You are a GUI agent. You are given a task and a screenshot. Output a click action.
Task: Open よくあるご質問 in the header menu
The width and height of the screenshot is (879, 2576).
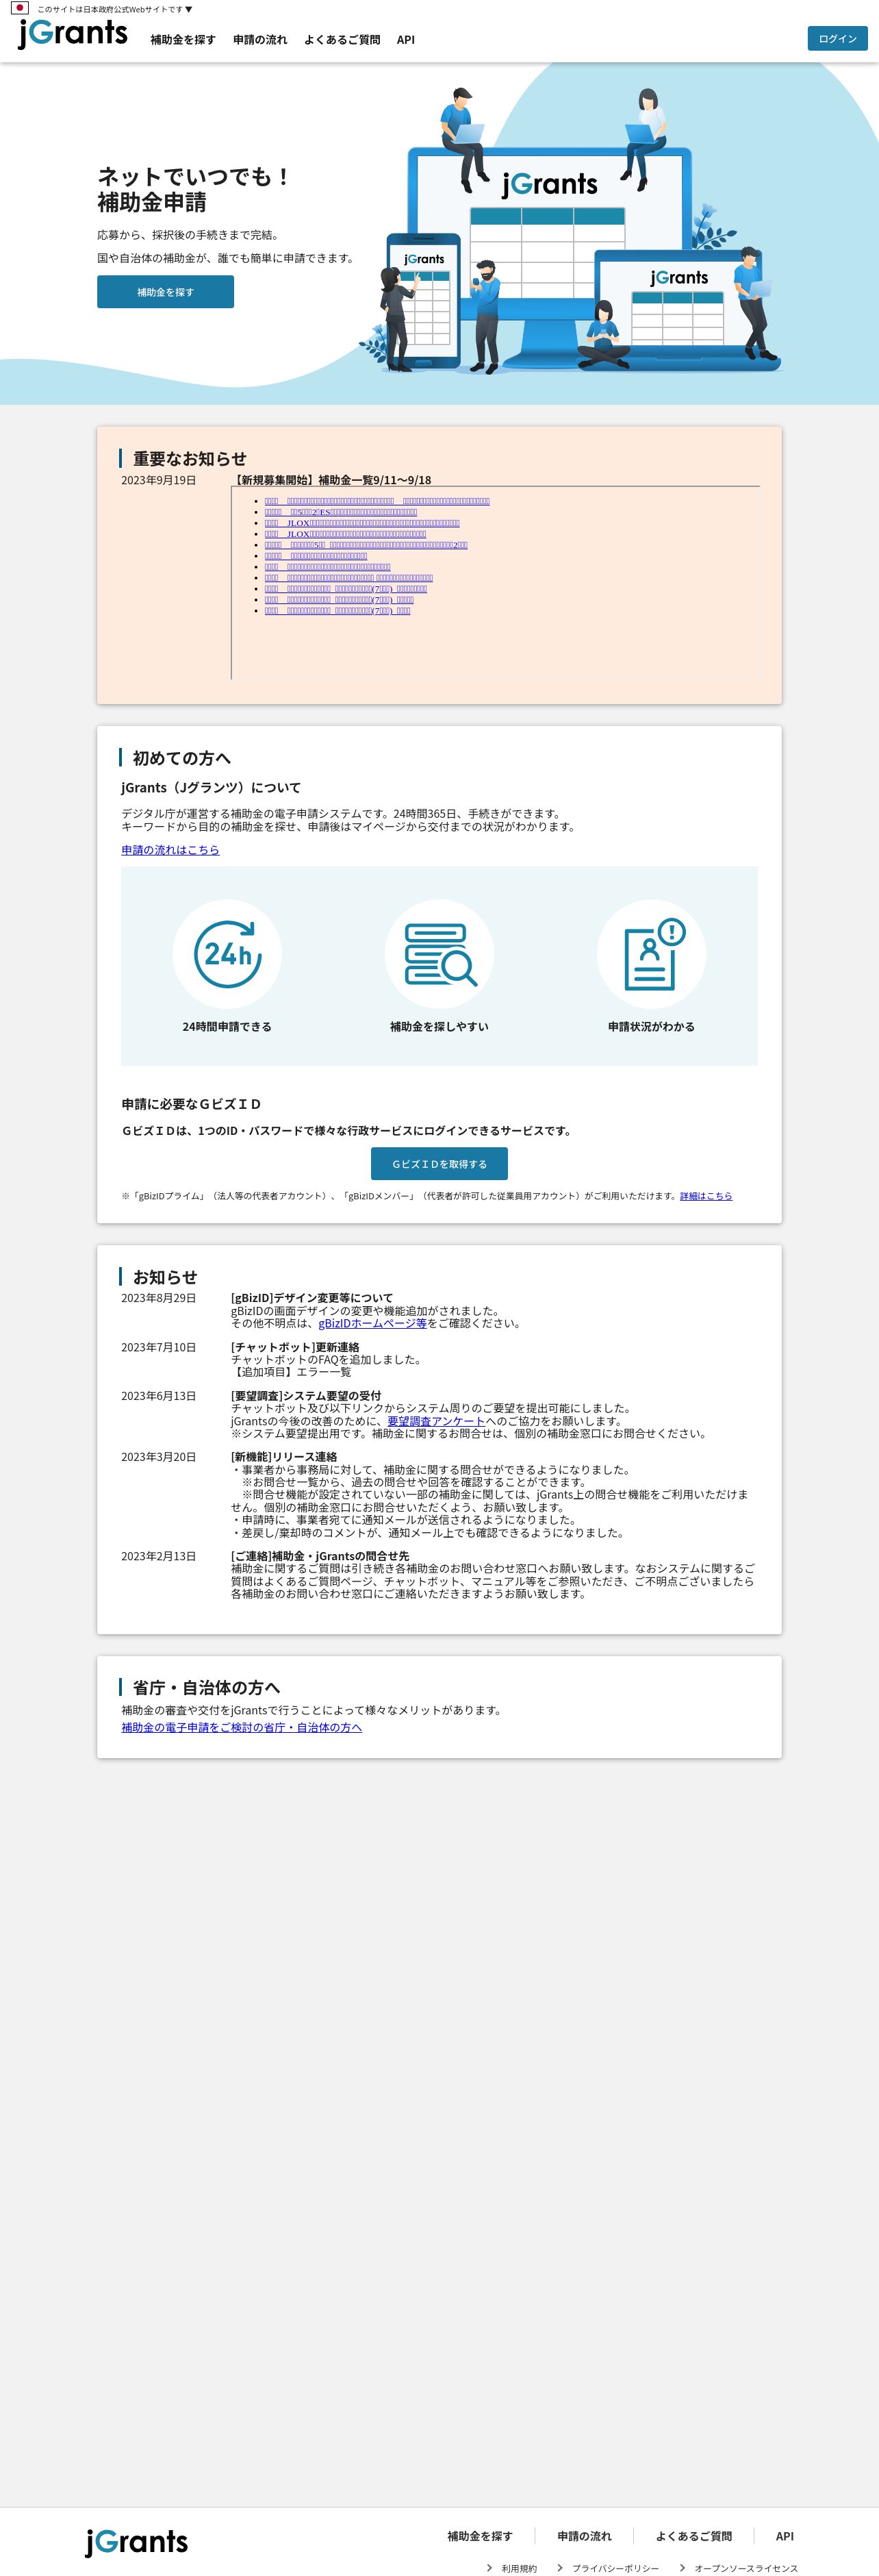(342, 40)
